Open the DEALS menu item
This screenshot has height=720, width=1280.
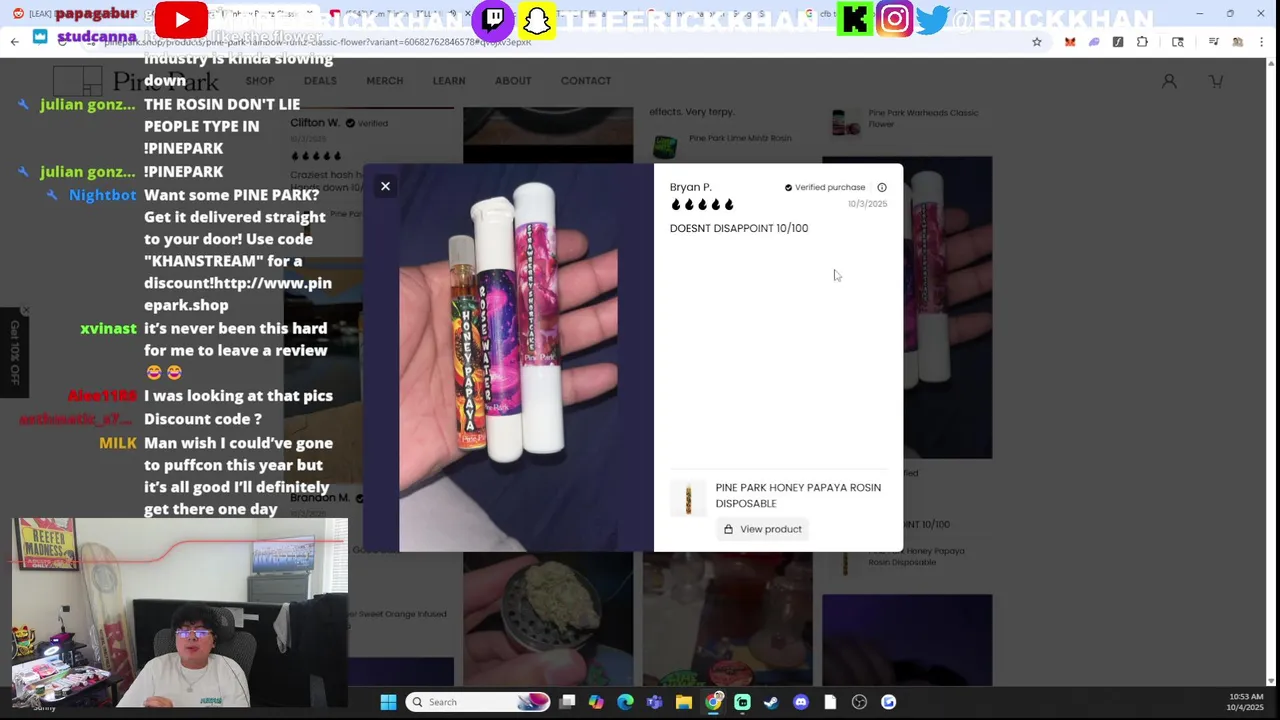pyautogui.click(x=320, y=80)
